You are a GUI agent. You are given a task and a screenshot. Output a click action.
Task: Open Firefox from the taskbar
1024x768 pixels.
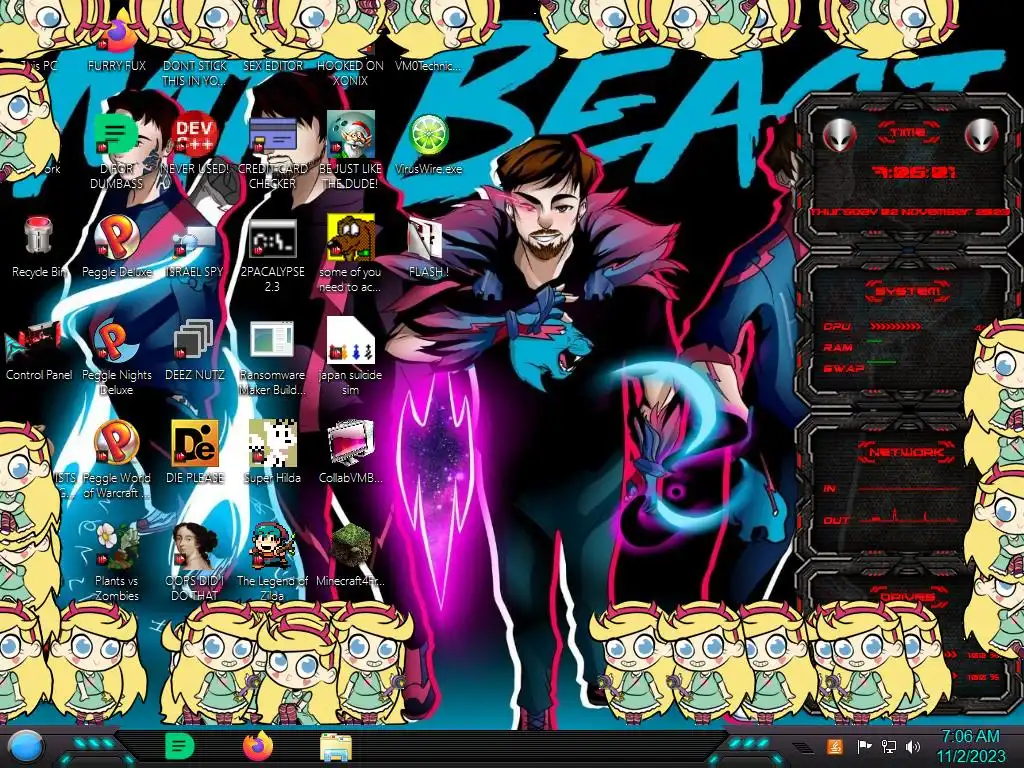tap(257, 746)
